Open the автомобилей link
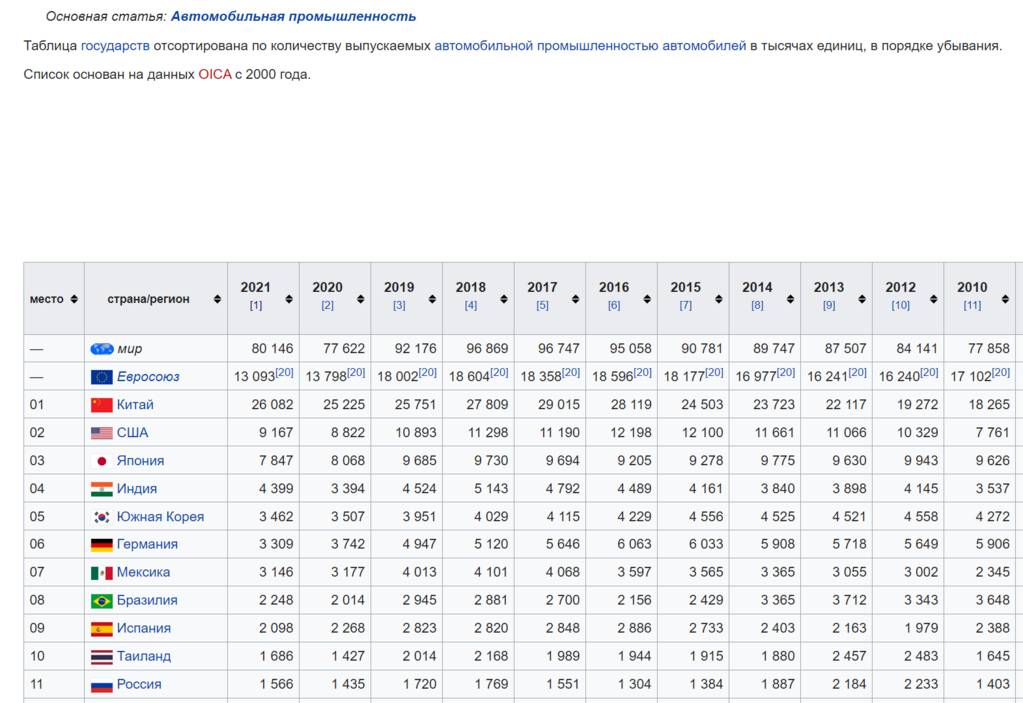 [704, 46]
